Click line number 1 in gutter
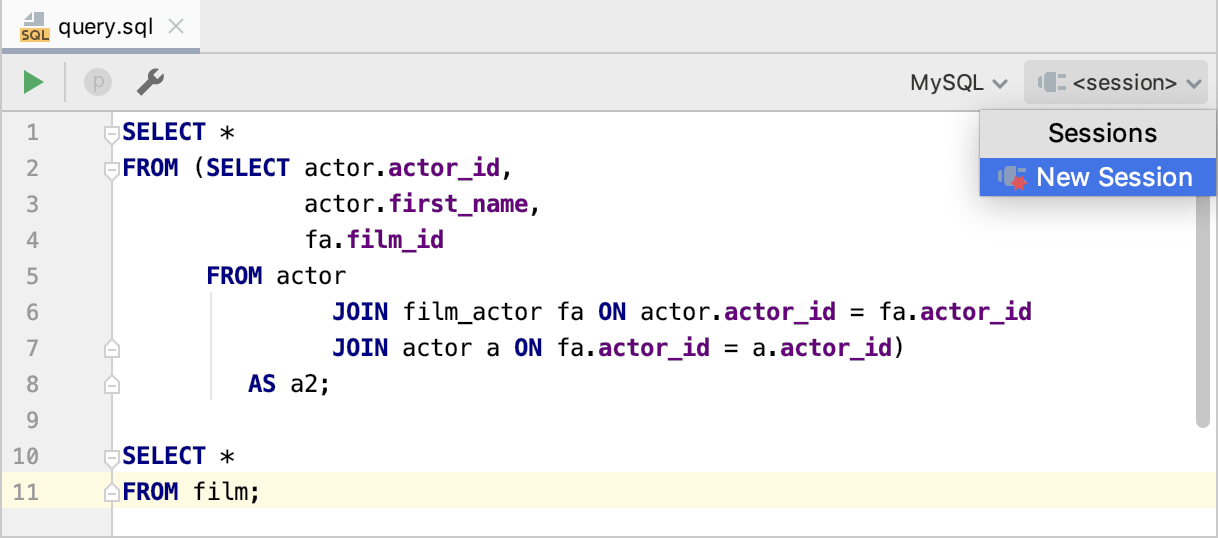This screenshot has width=1218, height=538. click(x=31, y=132)
